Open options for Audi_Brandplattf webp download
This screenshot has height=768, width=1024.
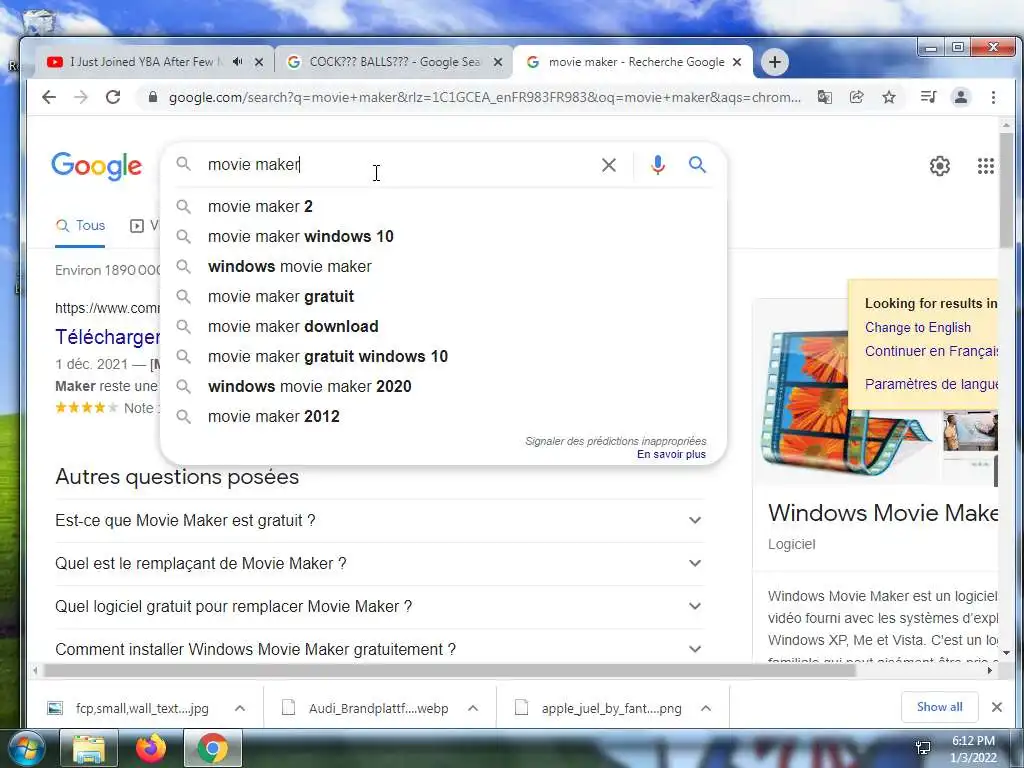[473, 708]
